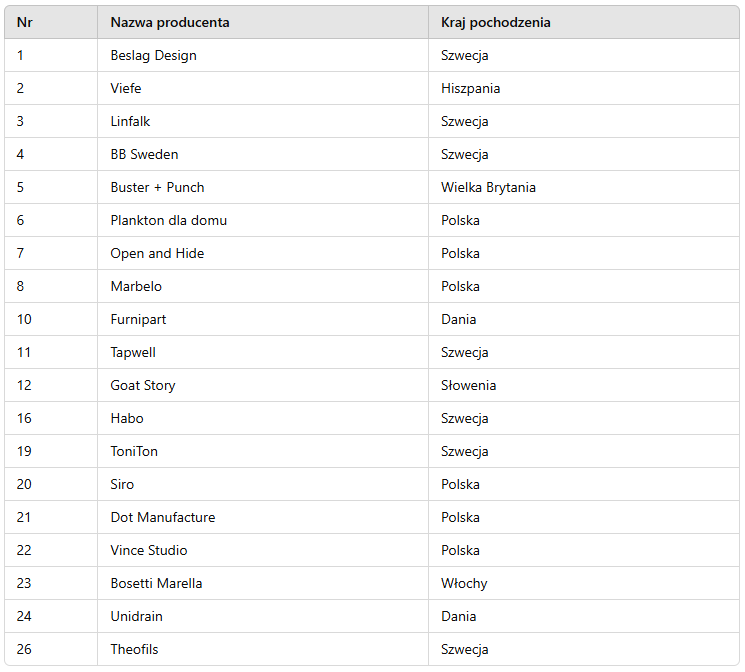Click the 'Buster + Punch' cell
This screenshot has width=745, height=672.
click(157, 187)
